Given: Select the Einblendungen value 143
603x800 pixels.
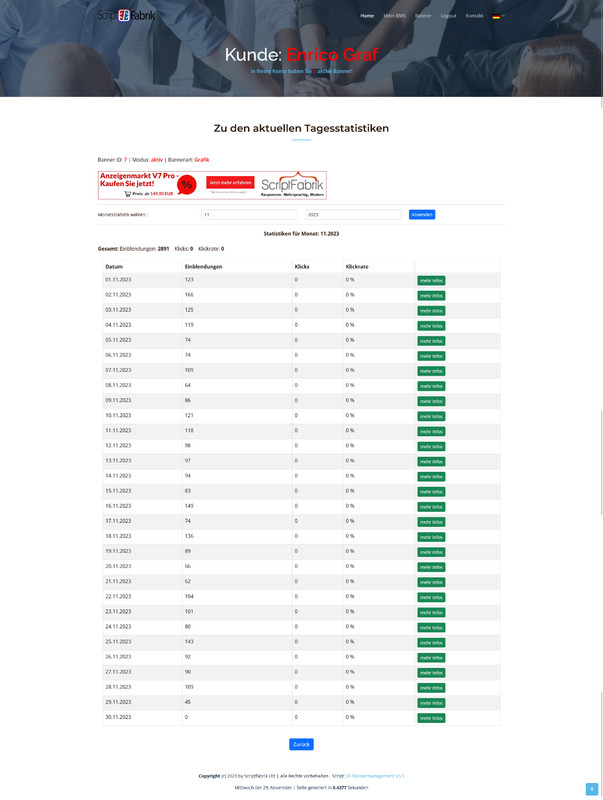Looking at the screenshot, I should 189,642.
